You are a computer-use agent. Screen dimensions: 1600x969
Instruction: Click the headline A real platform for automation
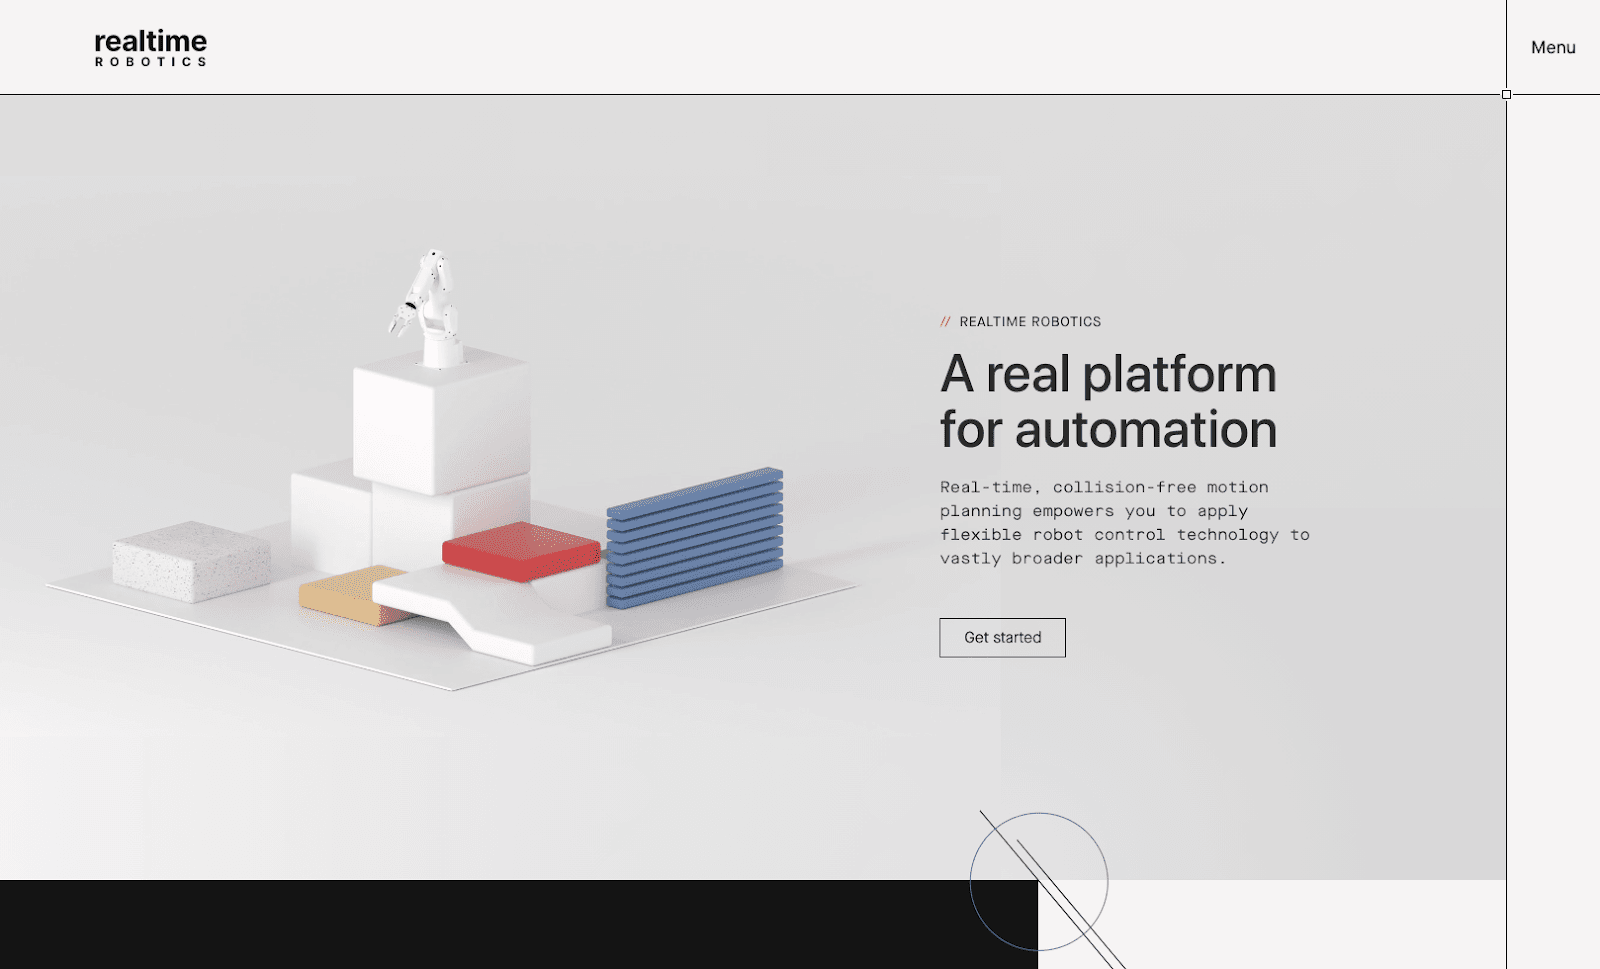click(1106, 400)
